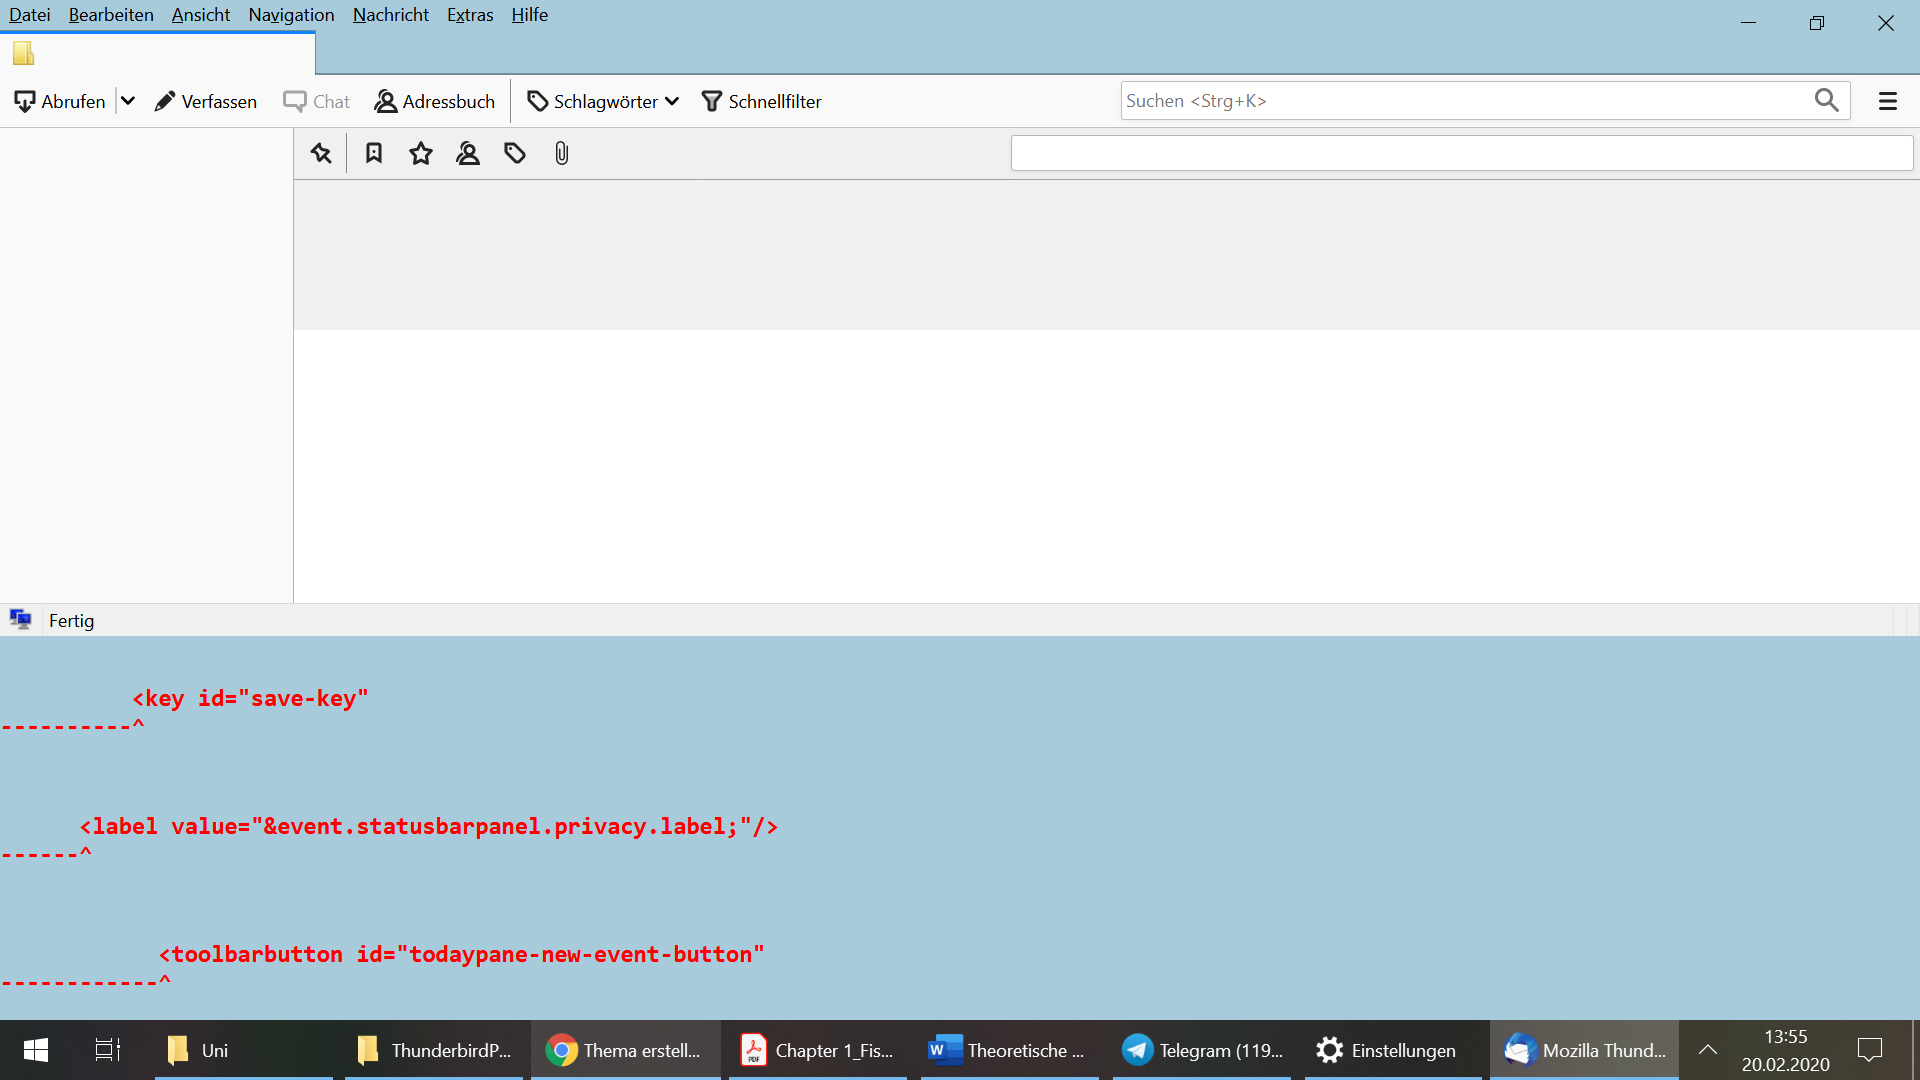Open the Schlagwörter tags dropdown
The height and width of the screenshot is (1080, 1920).
pos(603,101)
